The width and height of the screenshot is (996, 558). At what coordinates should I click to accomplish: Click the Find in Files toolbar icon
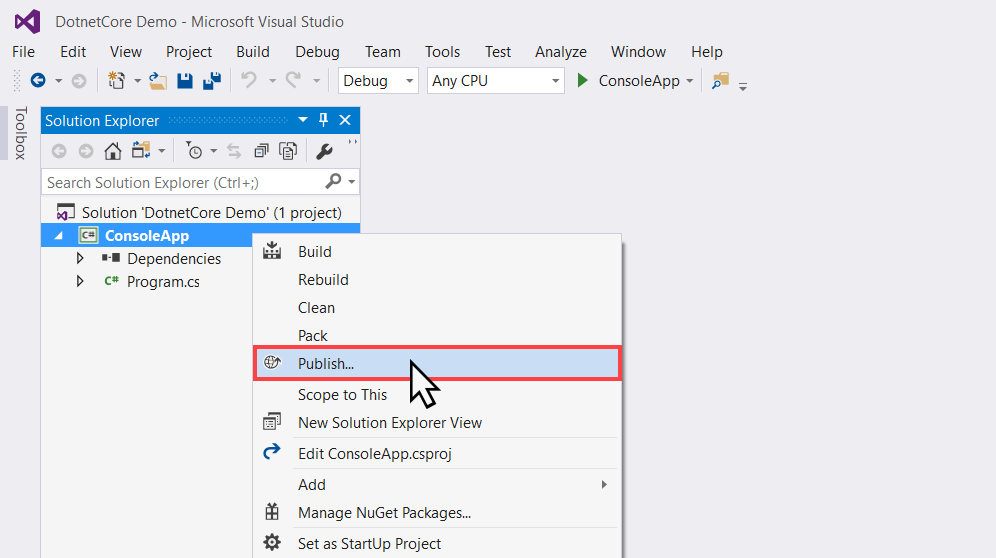coord(720,81)
